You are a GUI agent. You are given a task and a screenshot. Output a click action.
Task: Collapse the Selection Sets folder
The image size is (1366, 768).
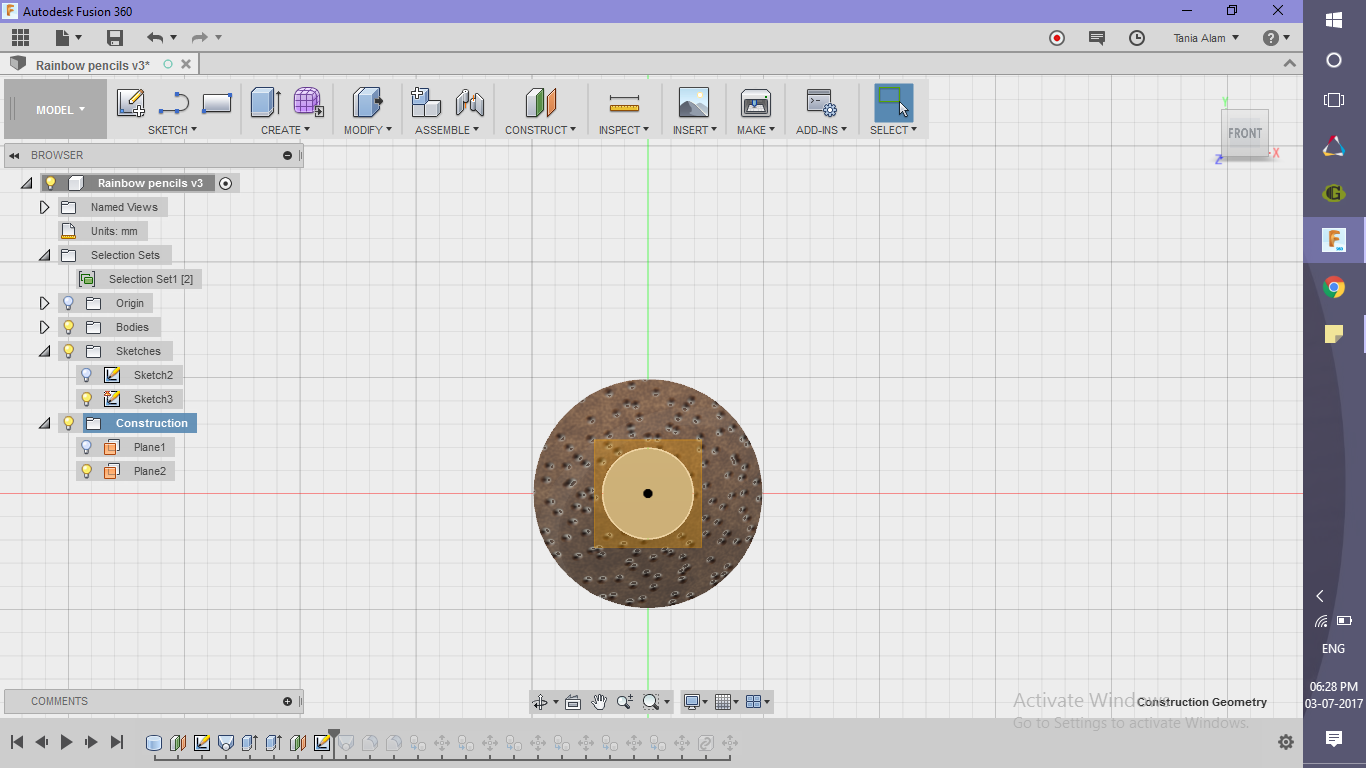pos(44,255)
